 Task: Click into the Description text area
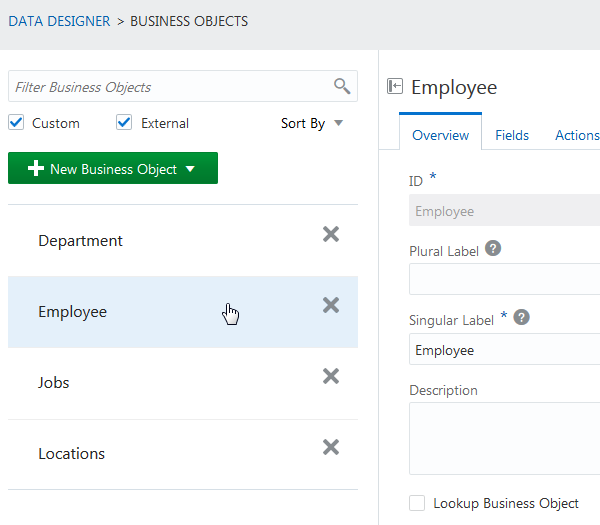pos(504,438)
